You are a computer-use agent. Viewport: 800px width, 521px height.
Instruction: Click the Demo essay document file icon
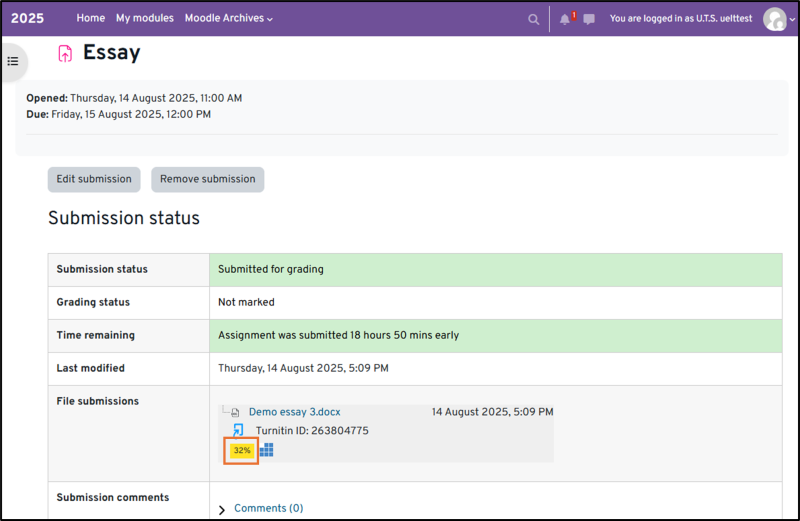236,412
